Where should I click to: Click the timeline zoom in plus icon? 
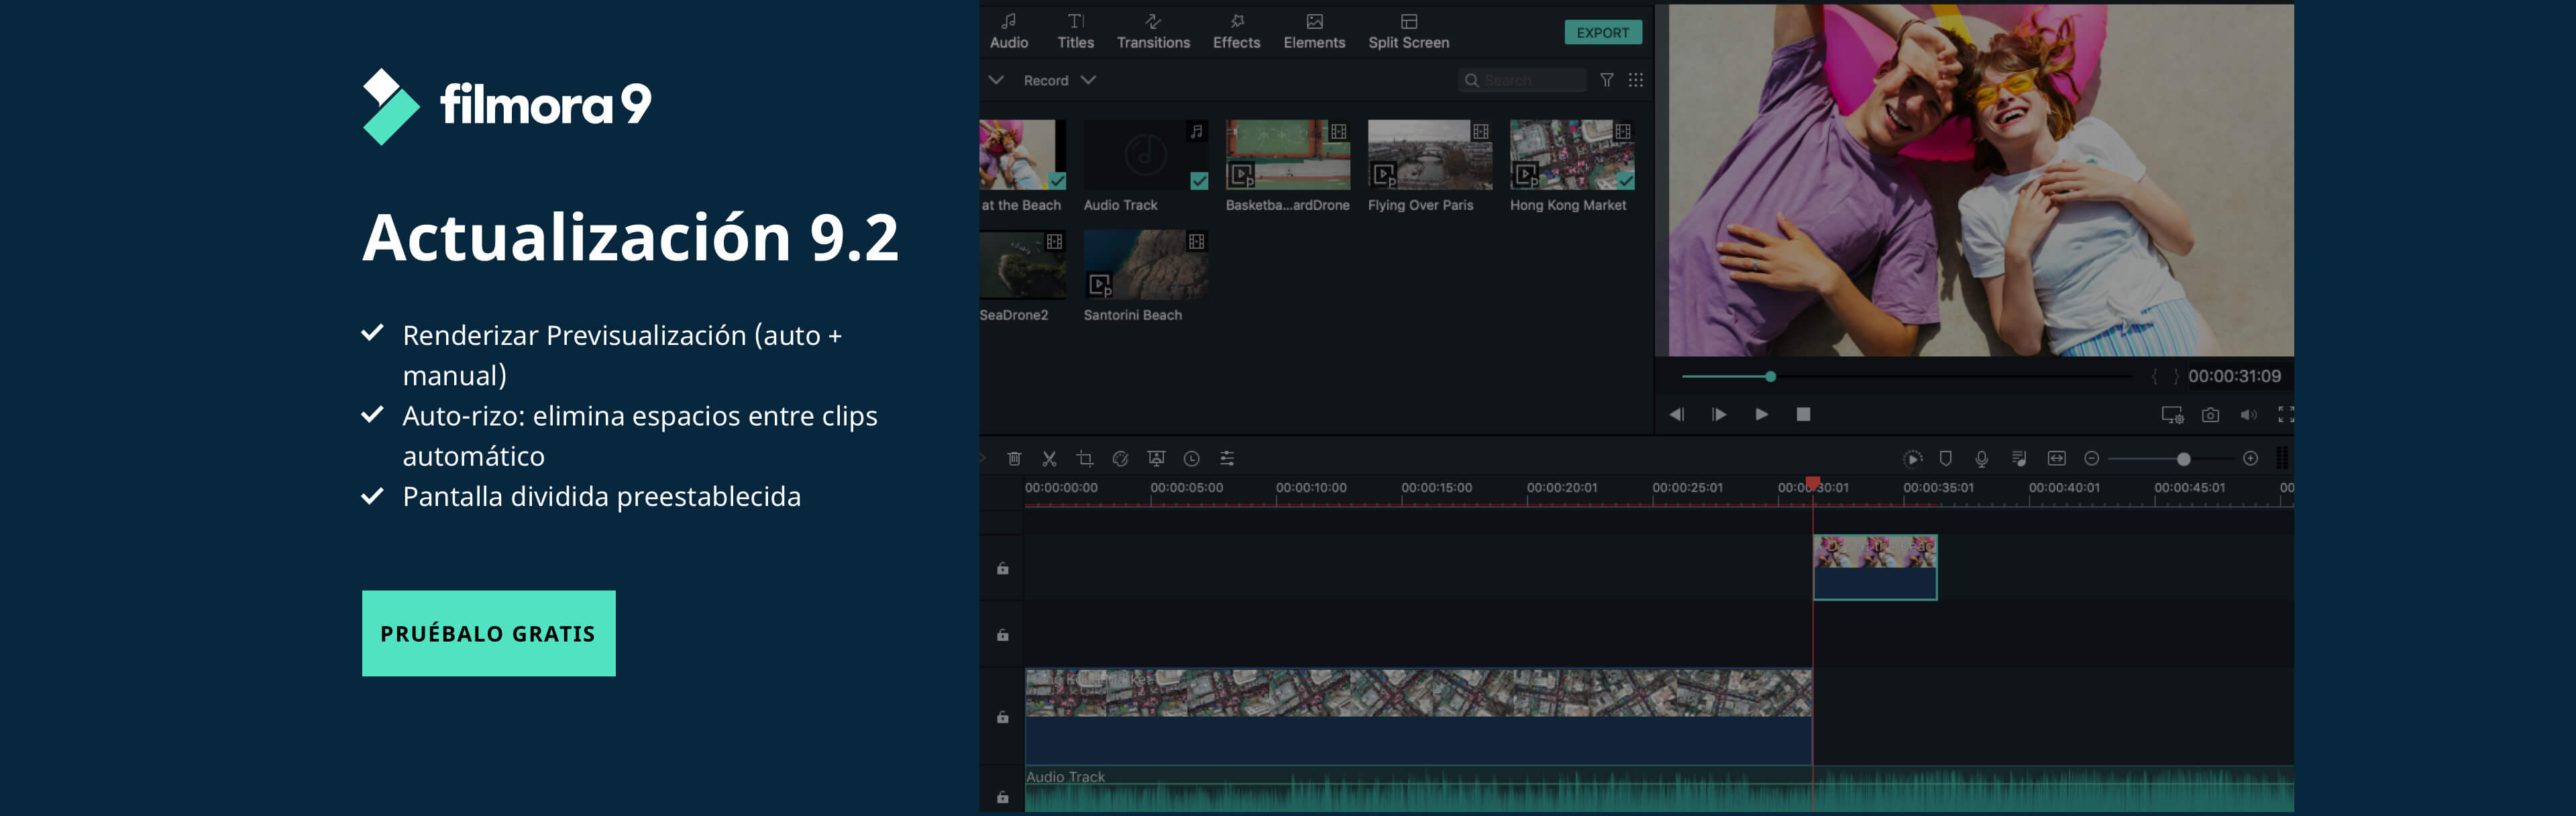2250,458
